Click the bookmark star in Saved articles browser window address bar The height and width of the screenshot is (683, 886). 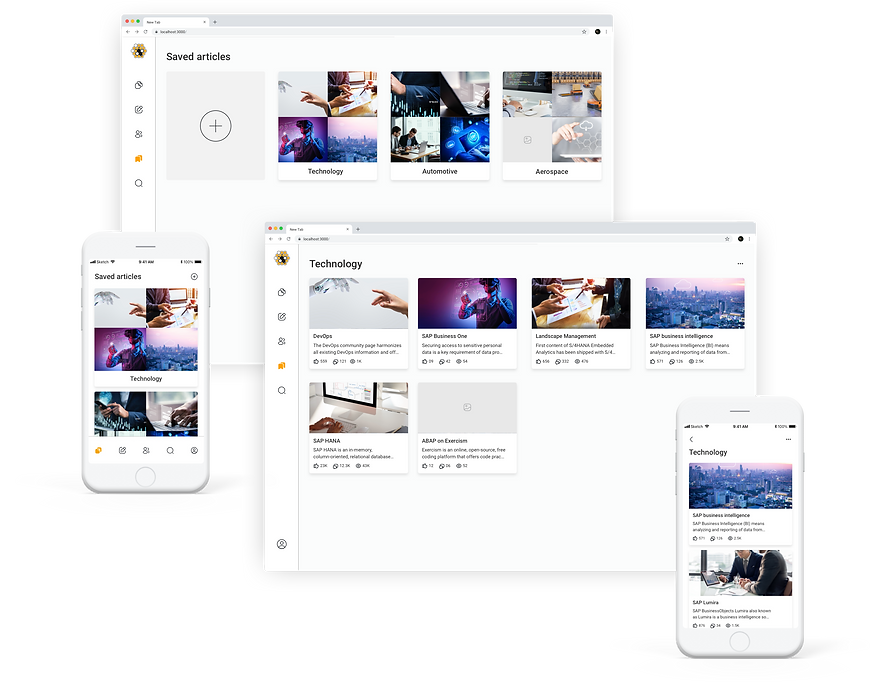point(584,32)
